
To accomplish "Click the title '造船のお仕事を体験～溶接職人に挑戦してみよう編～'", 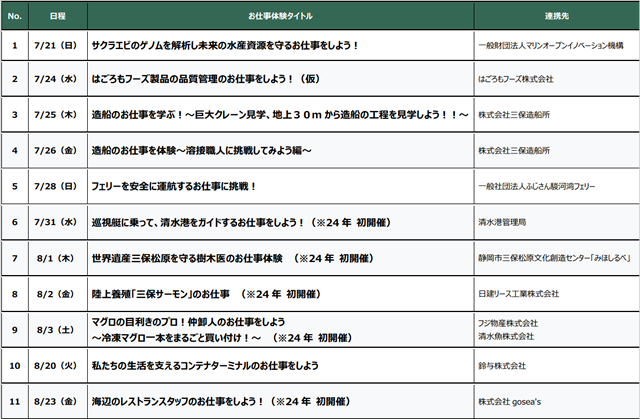I will coord(202,151).
